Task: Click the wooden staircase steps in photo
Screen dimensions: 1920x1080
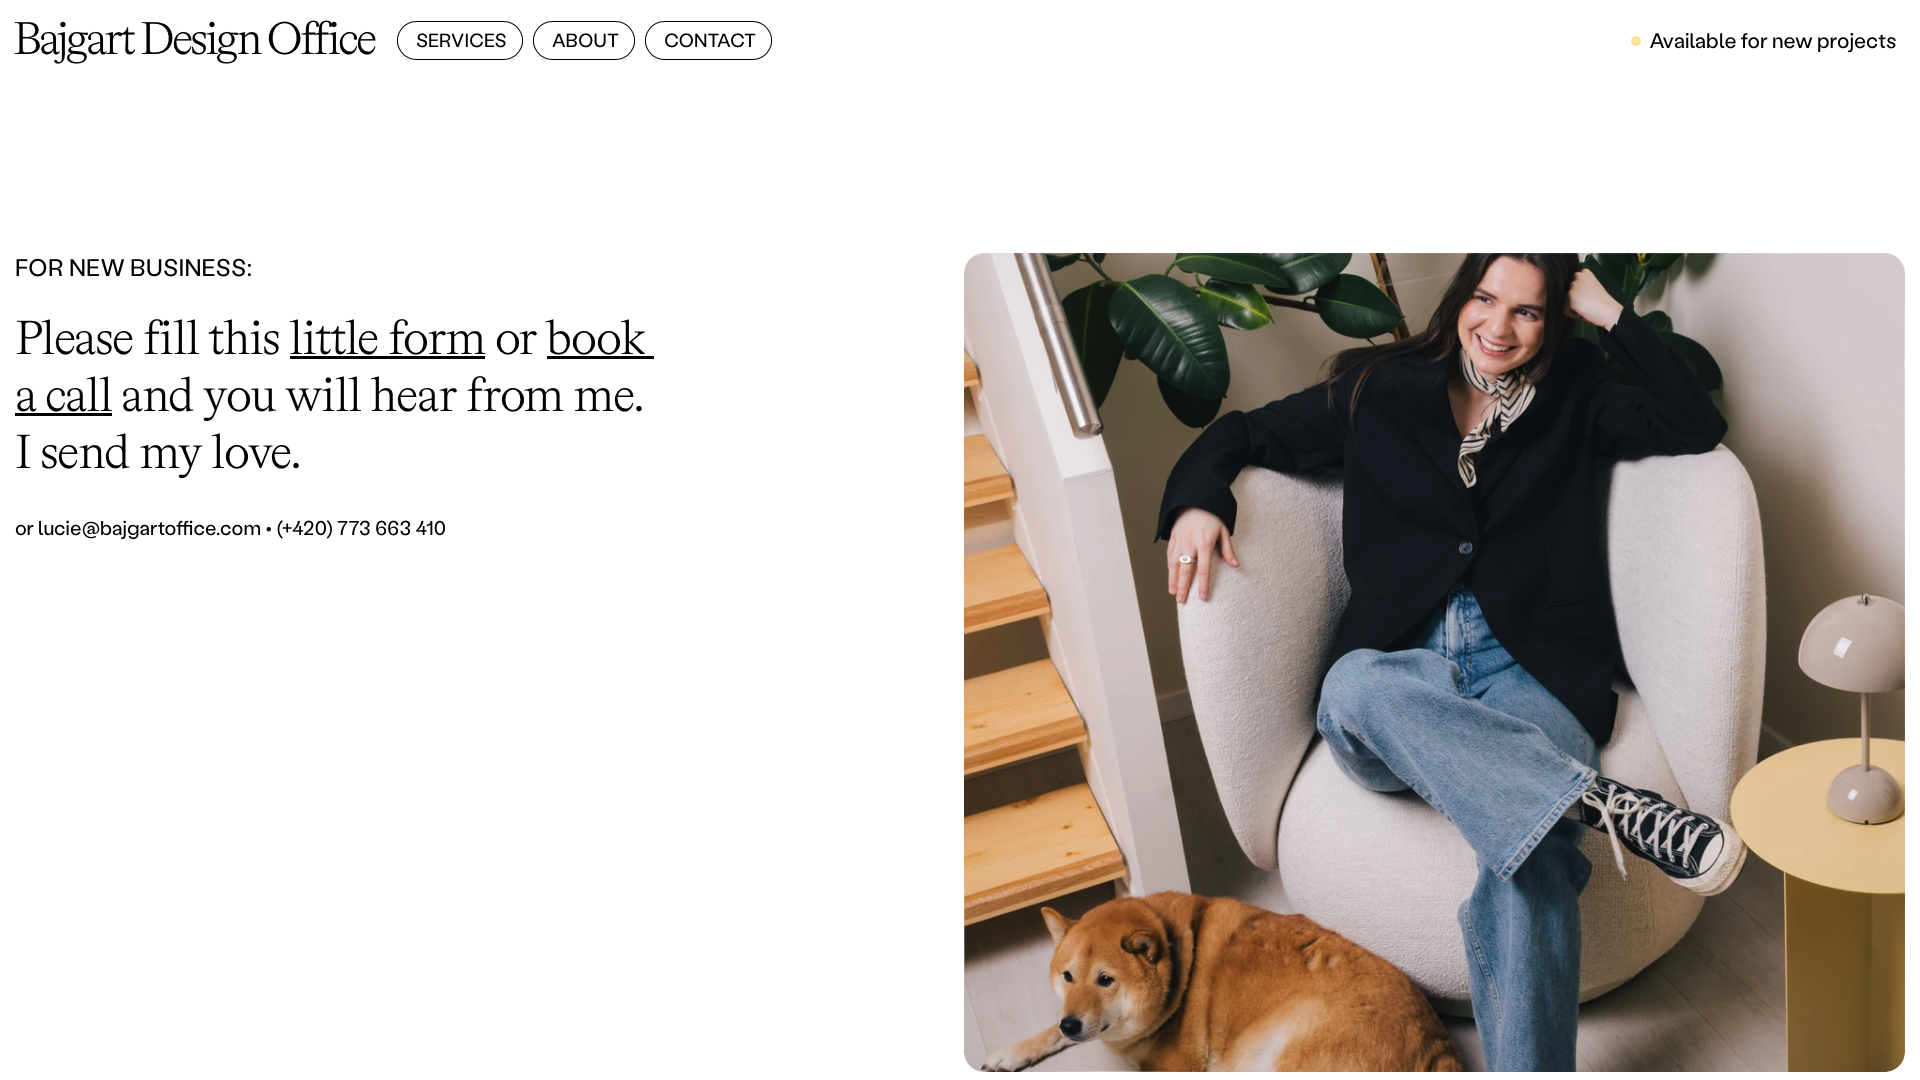Action: pyautogui.click(x=1030, y=650)
